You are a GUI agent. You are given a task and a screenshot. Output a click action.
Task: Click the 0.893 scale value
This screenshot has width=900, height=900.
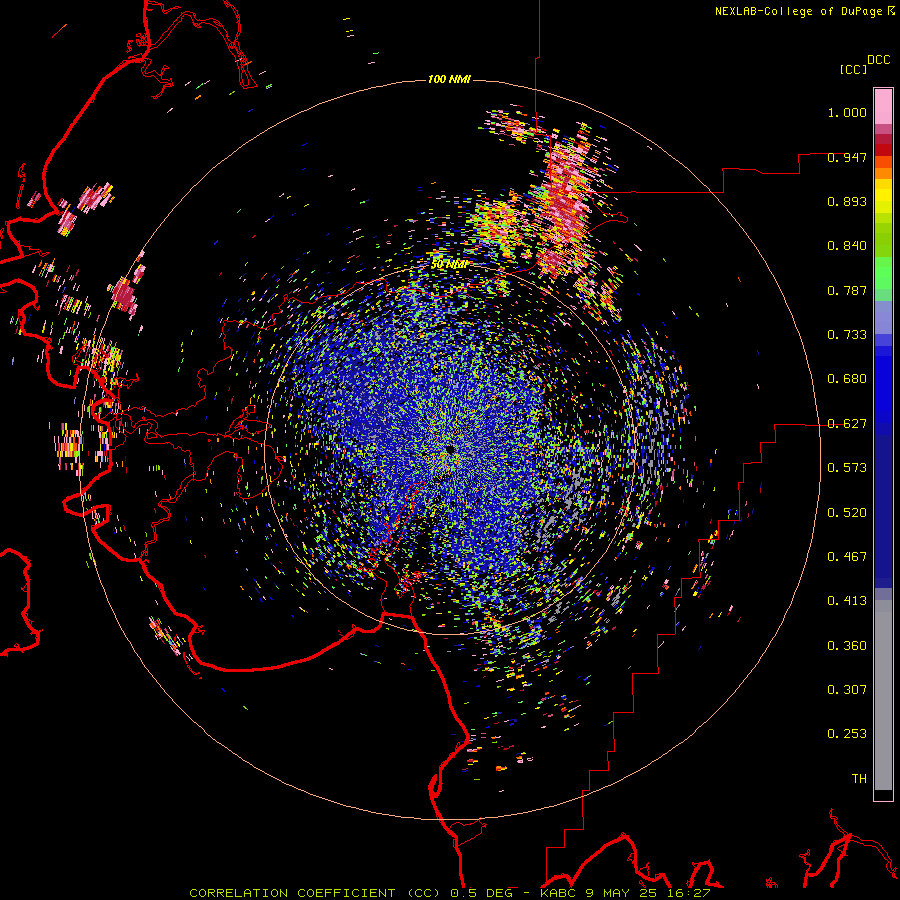tap(847, 201)
